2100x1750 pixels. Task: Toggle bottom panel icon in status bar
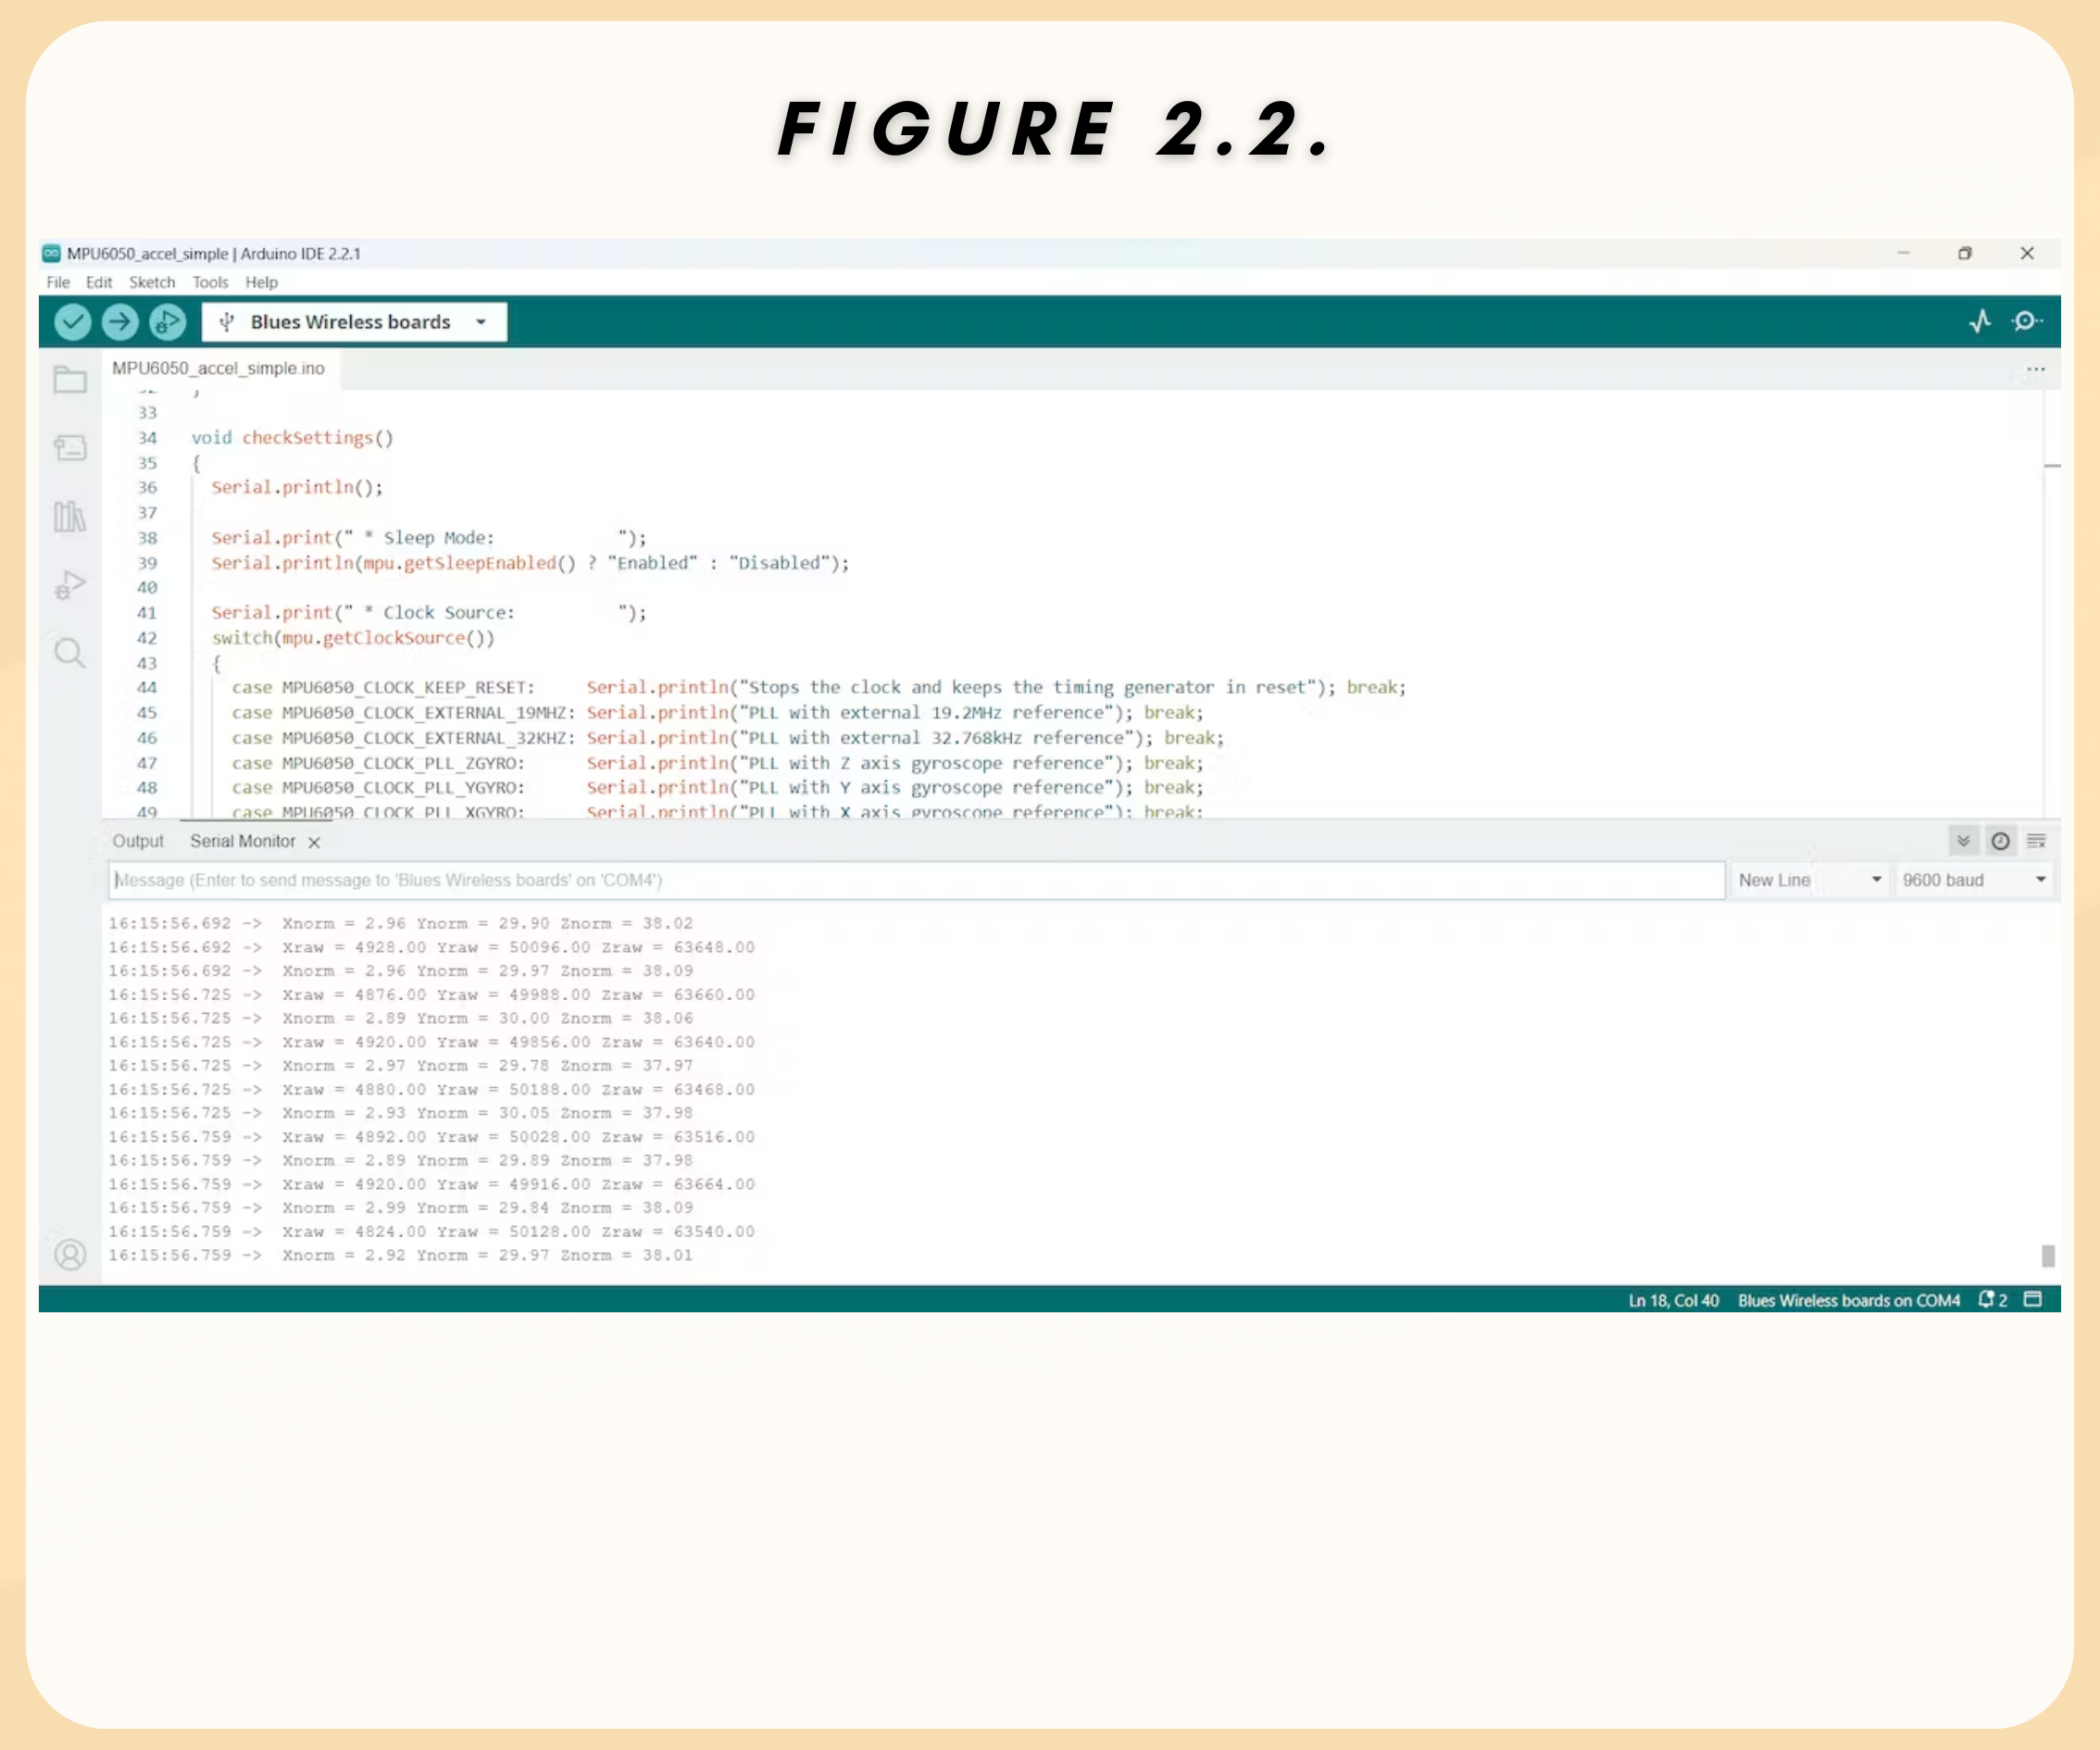(x=2033, y=1299)
